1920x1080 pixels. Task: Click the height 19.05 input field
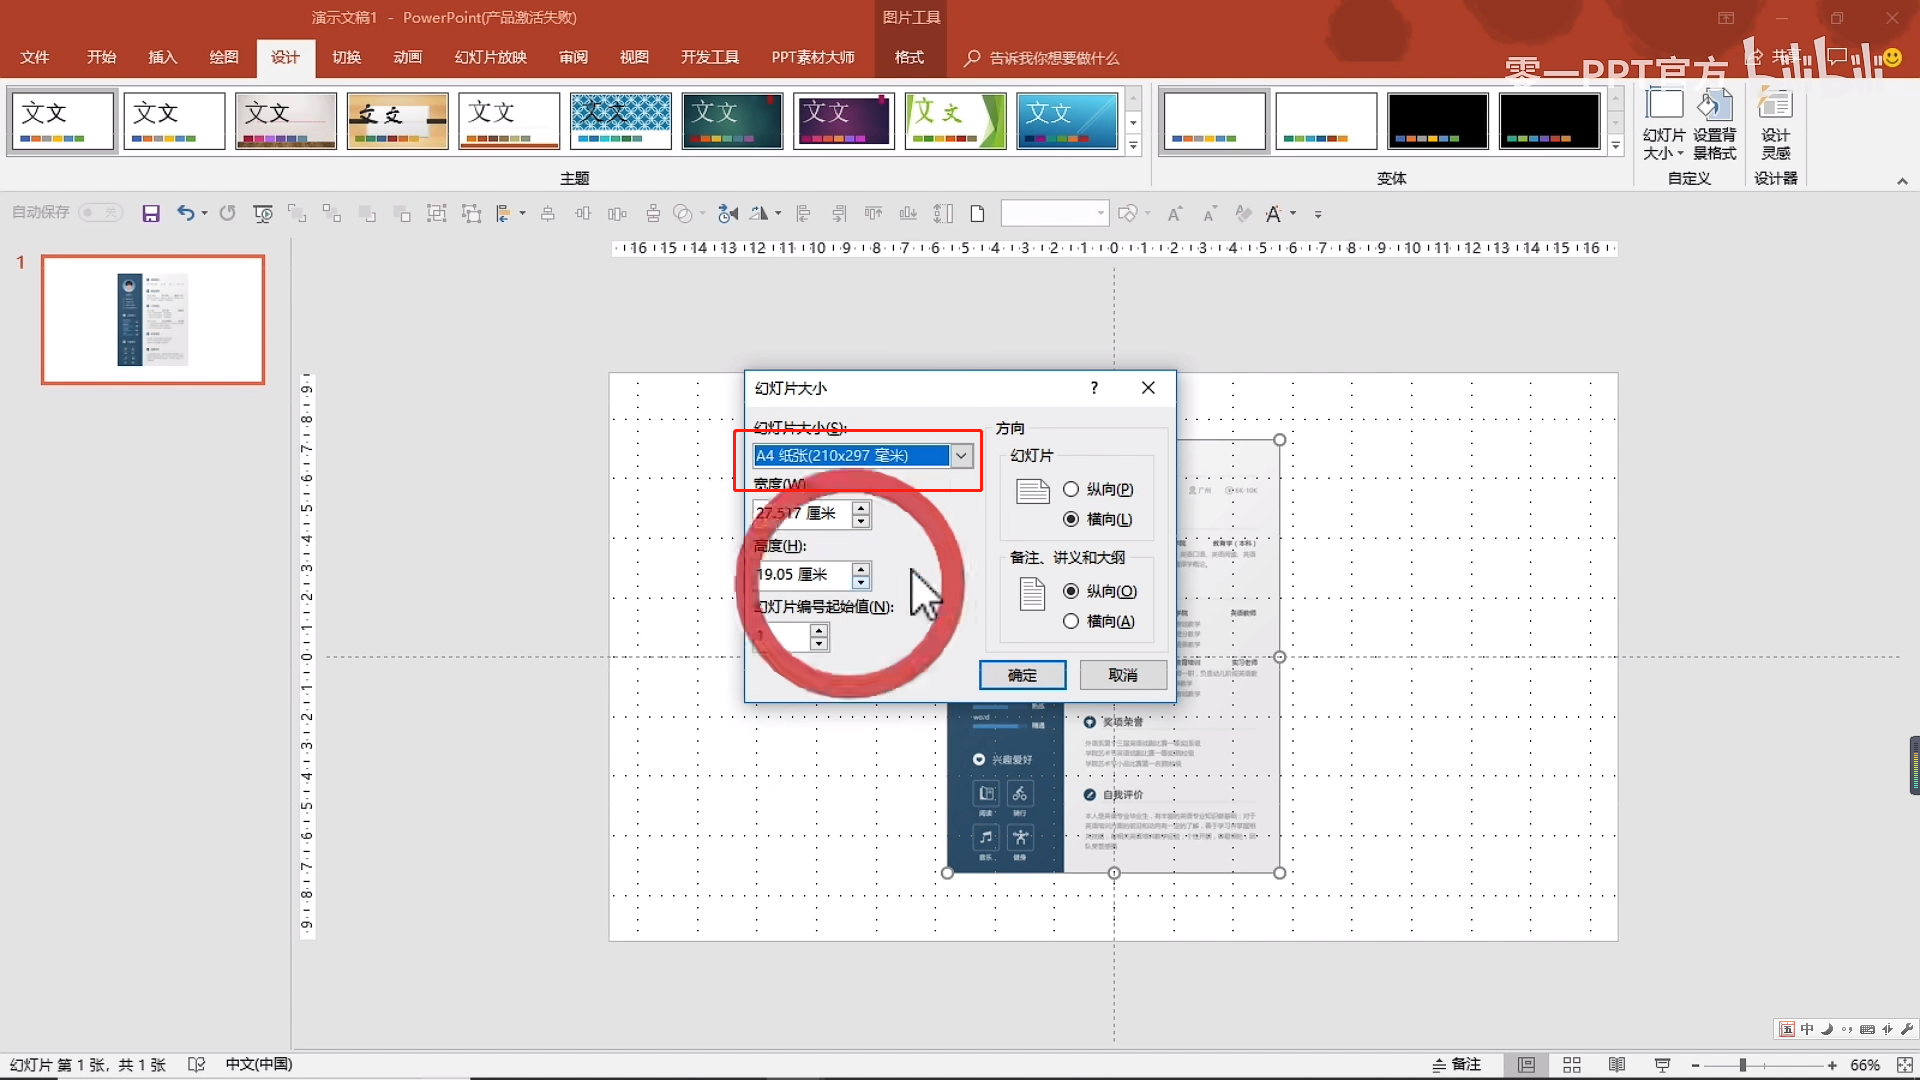tap(802, 575)
